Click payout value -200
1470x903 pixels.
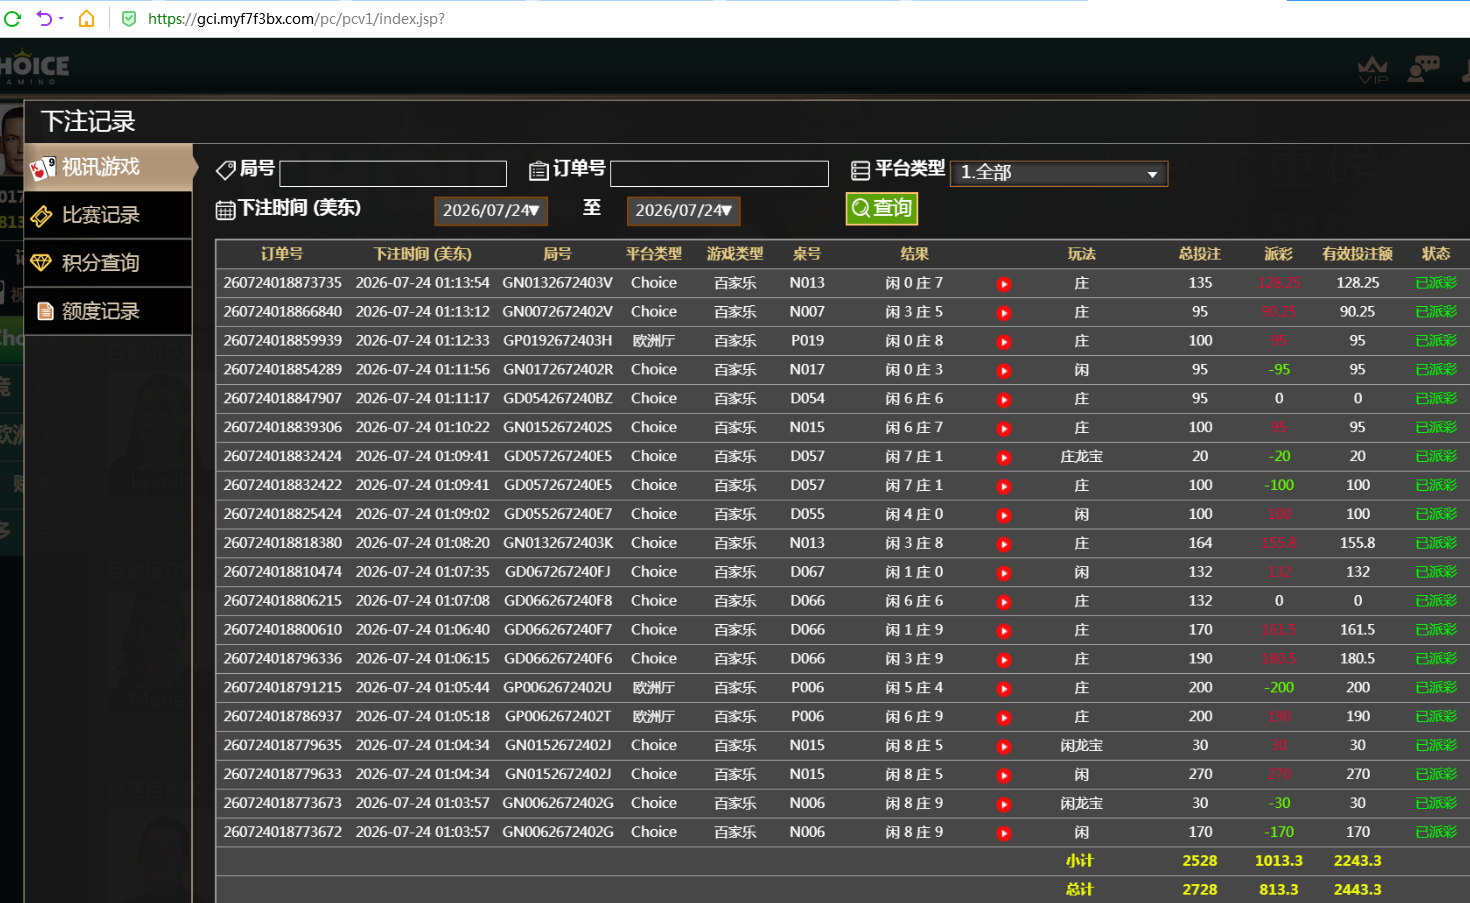click(1279, 688)
